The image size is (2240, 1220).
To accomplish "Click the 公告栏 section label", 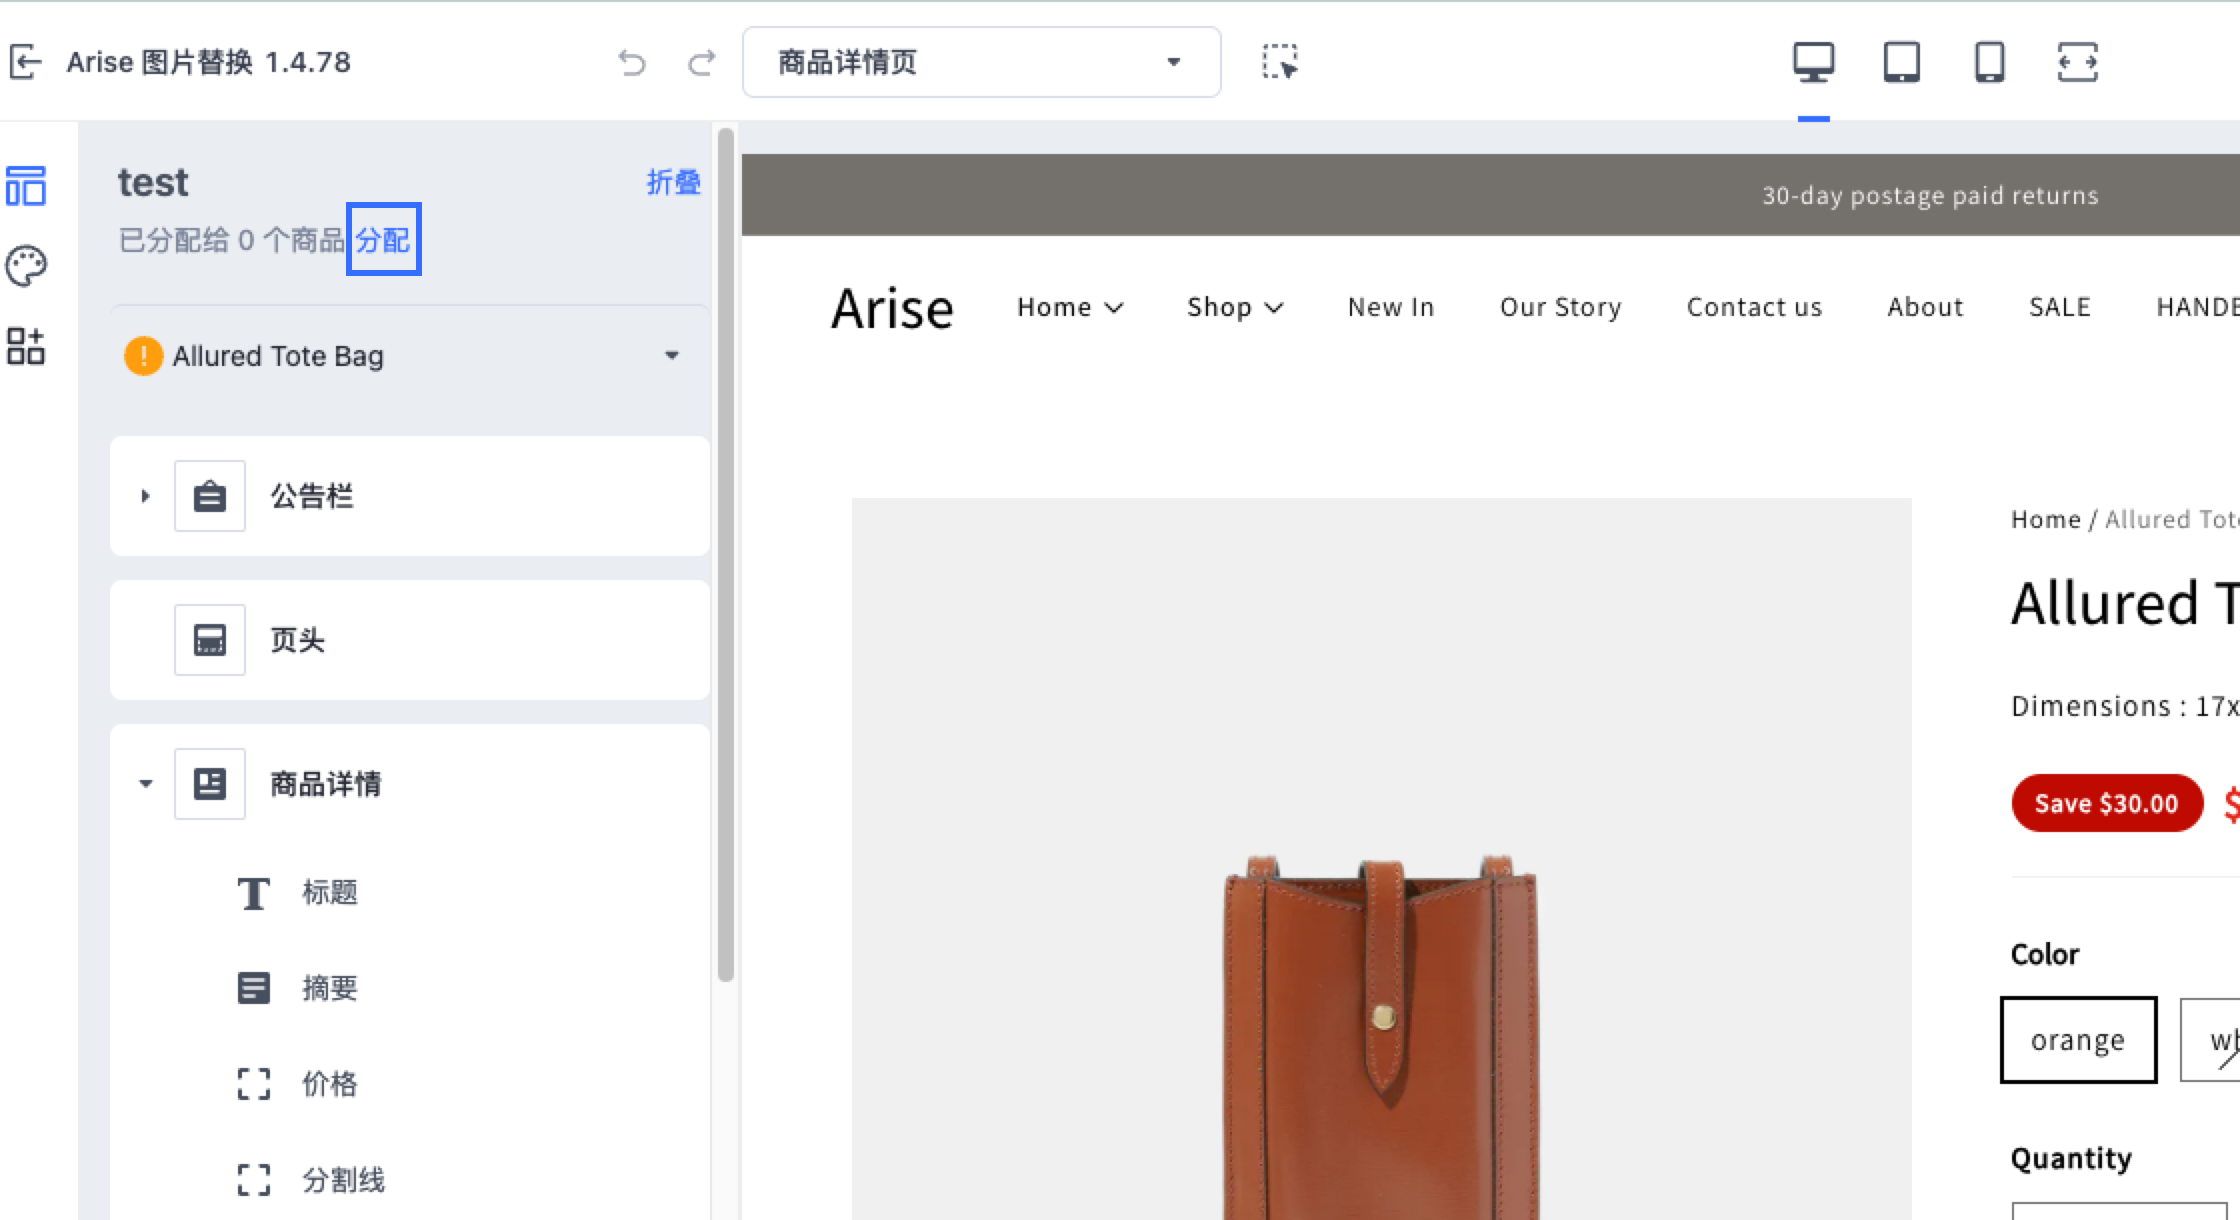I will point(312,496).
